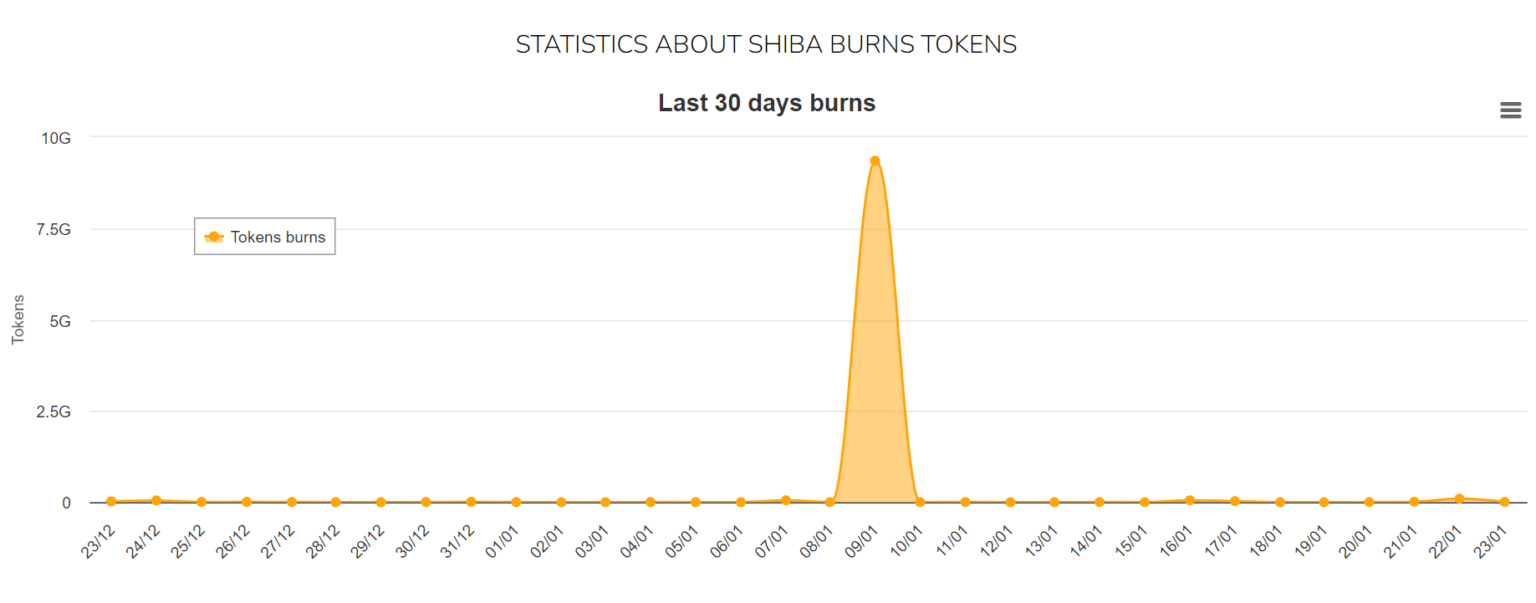Click the STATISTICS ABOUT SHIBA BURNS TOKENS heading

click(x=766, y=44)
